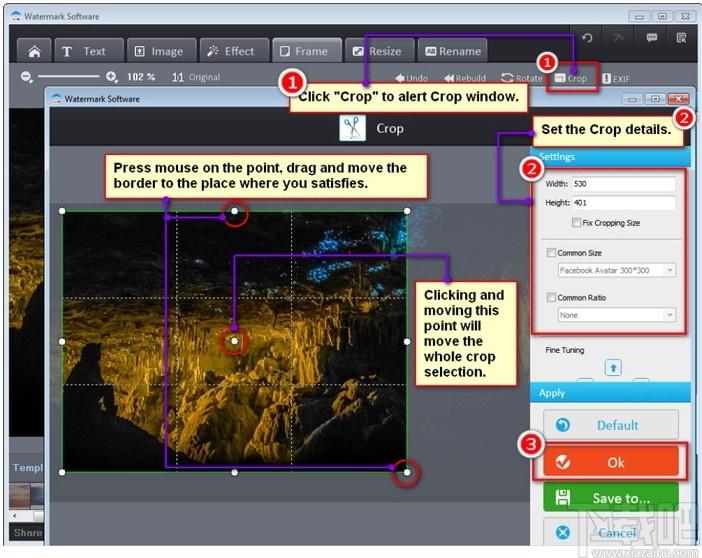Open the Text watermark tab
This screenshot has height=558, width=702.
coord(89,52)
